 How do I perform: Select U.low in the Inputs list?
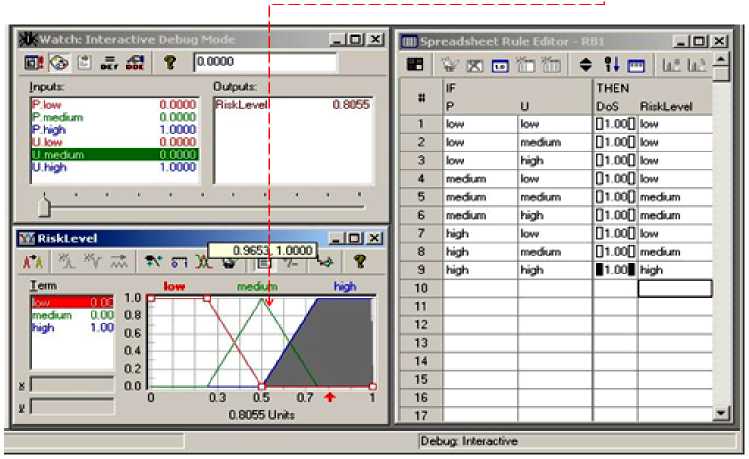click(x=114, y=142)
